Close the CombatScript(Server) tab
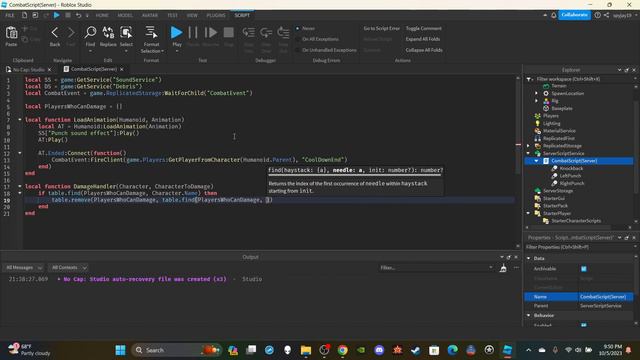Image resolution: width=640 pixels, height=360 pixels. coord(122,69)
